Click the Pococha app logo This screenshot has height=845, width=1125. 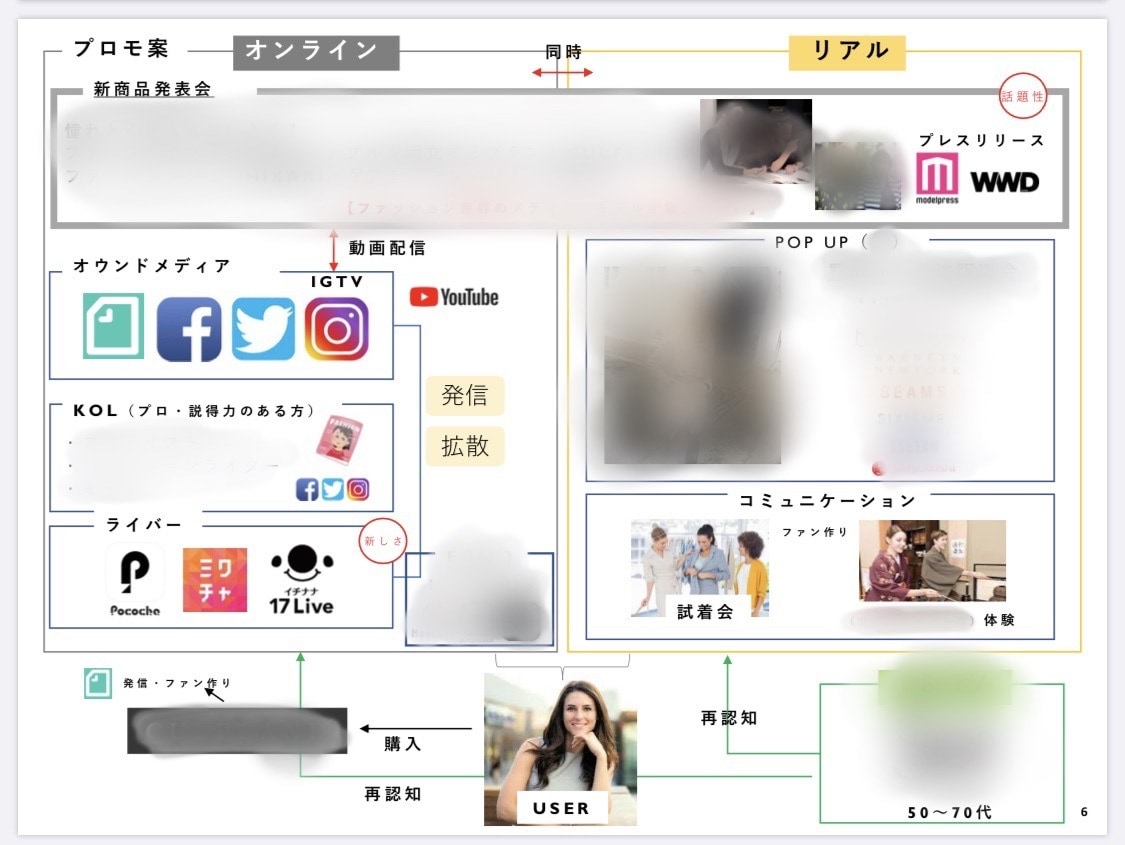tap(135, 580)
